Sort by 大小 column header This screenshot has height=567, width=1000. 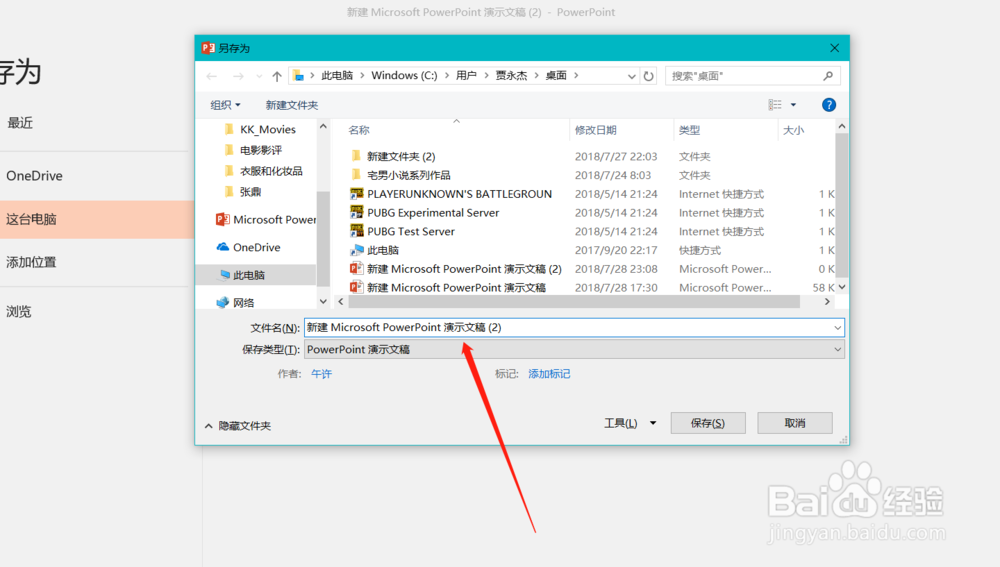click(793, 130)
